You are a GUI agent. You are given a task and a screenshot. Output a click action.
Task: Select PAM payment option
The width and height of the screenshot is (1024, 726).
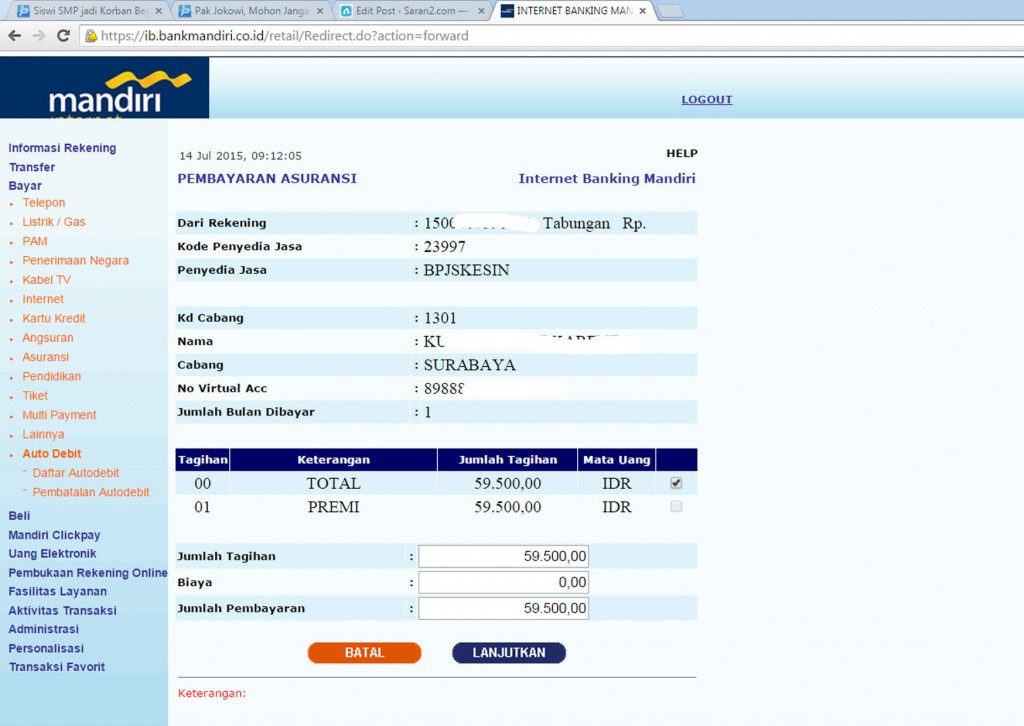click(x=35, y=242)
